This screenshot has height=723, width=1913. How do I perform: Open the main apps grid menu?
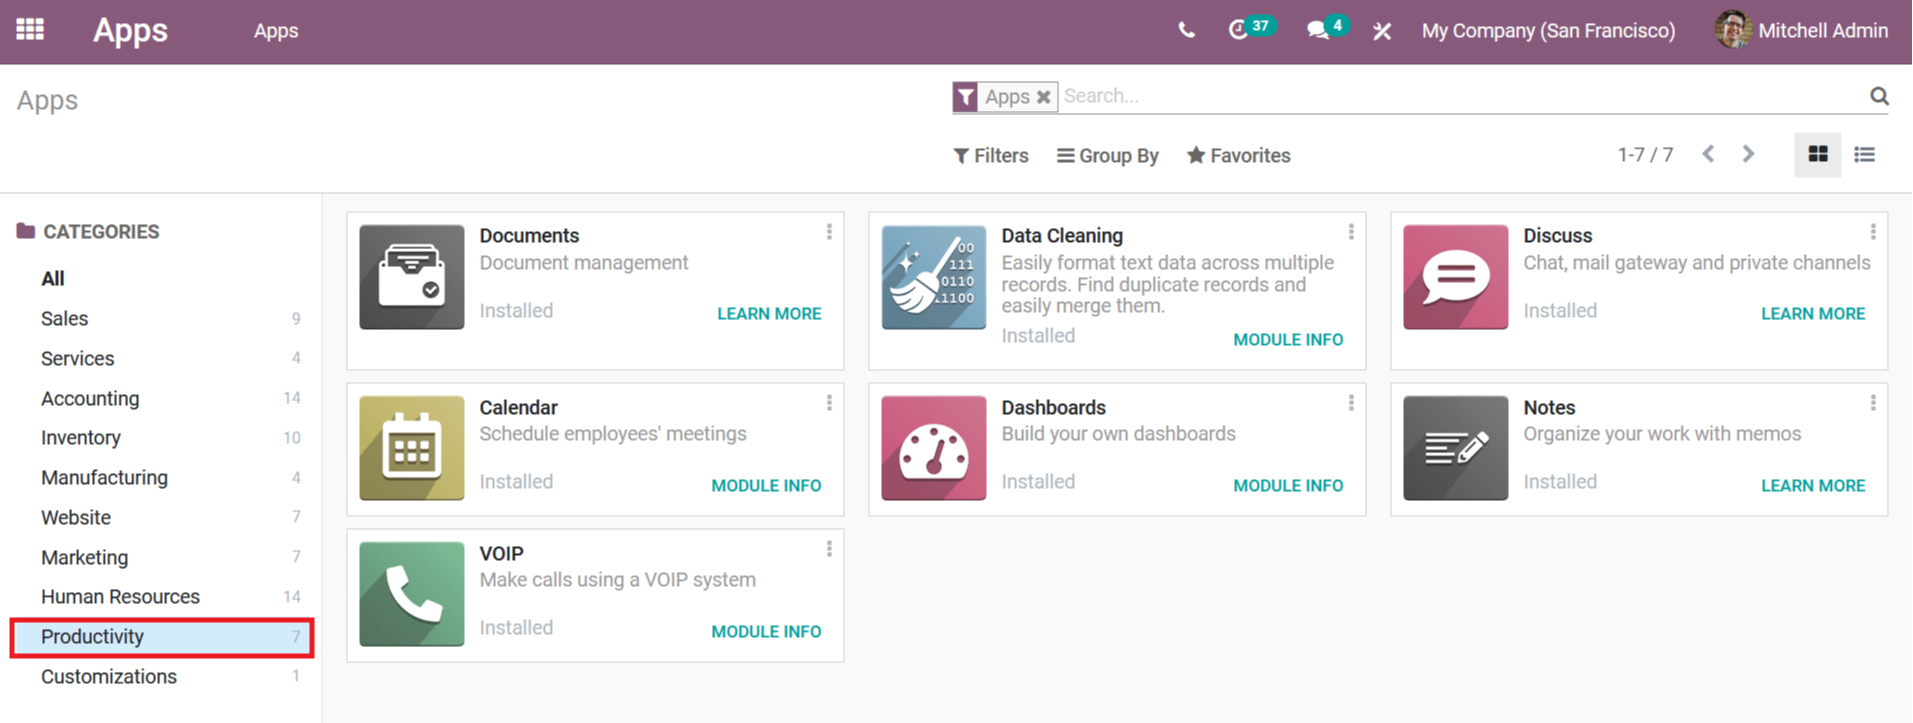[x=30, y=29]
